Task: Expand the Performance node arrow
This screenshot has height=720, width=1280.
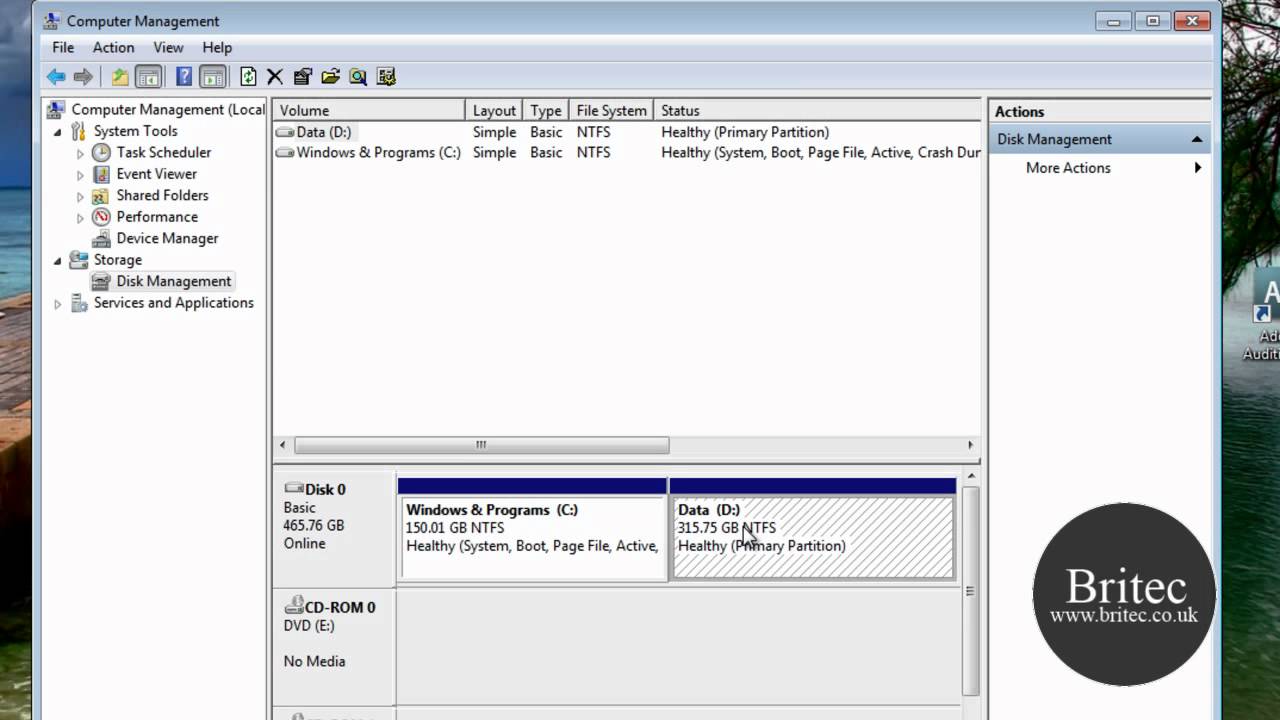Action: coord(80,217)
